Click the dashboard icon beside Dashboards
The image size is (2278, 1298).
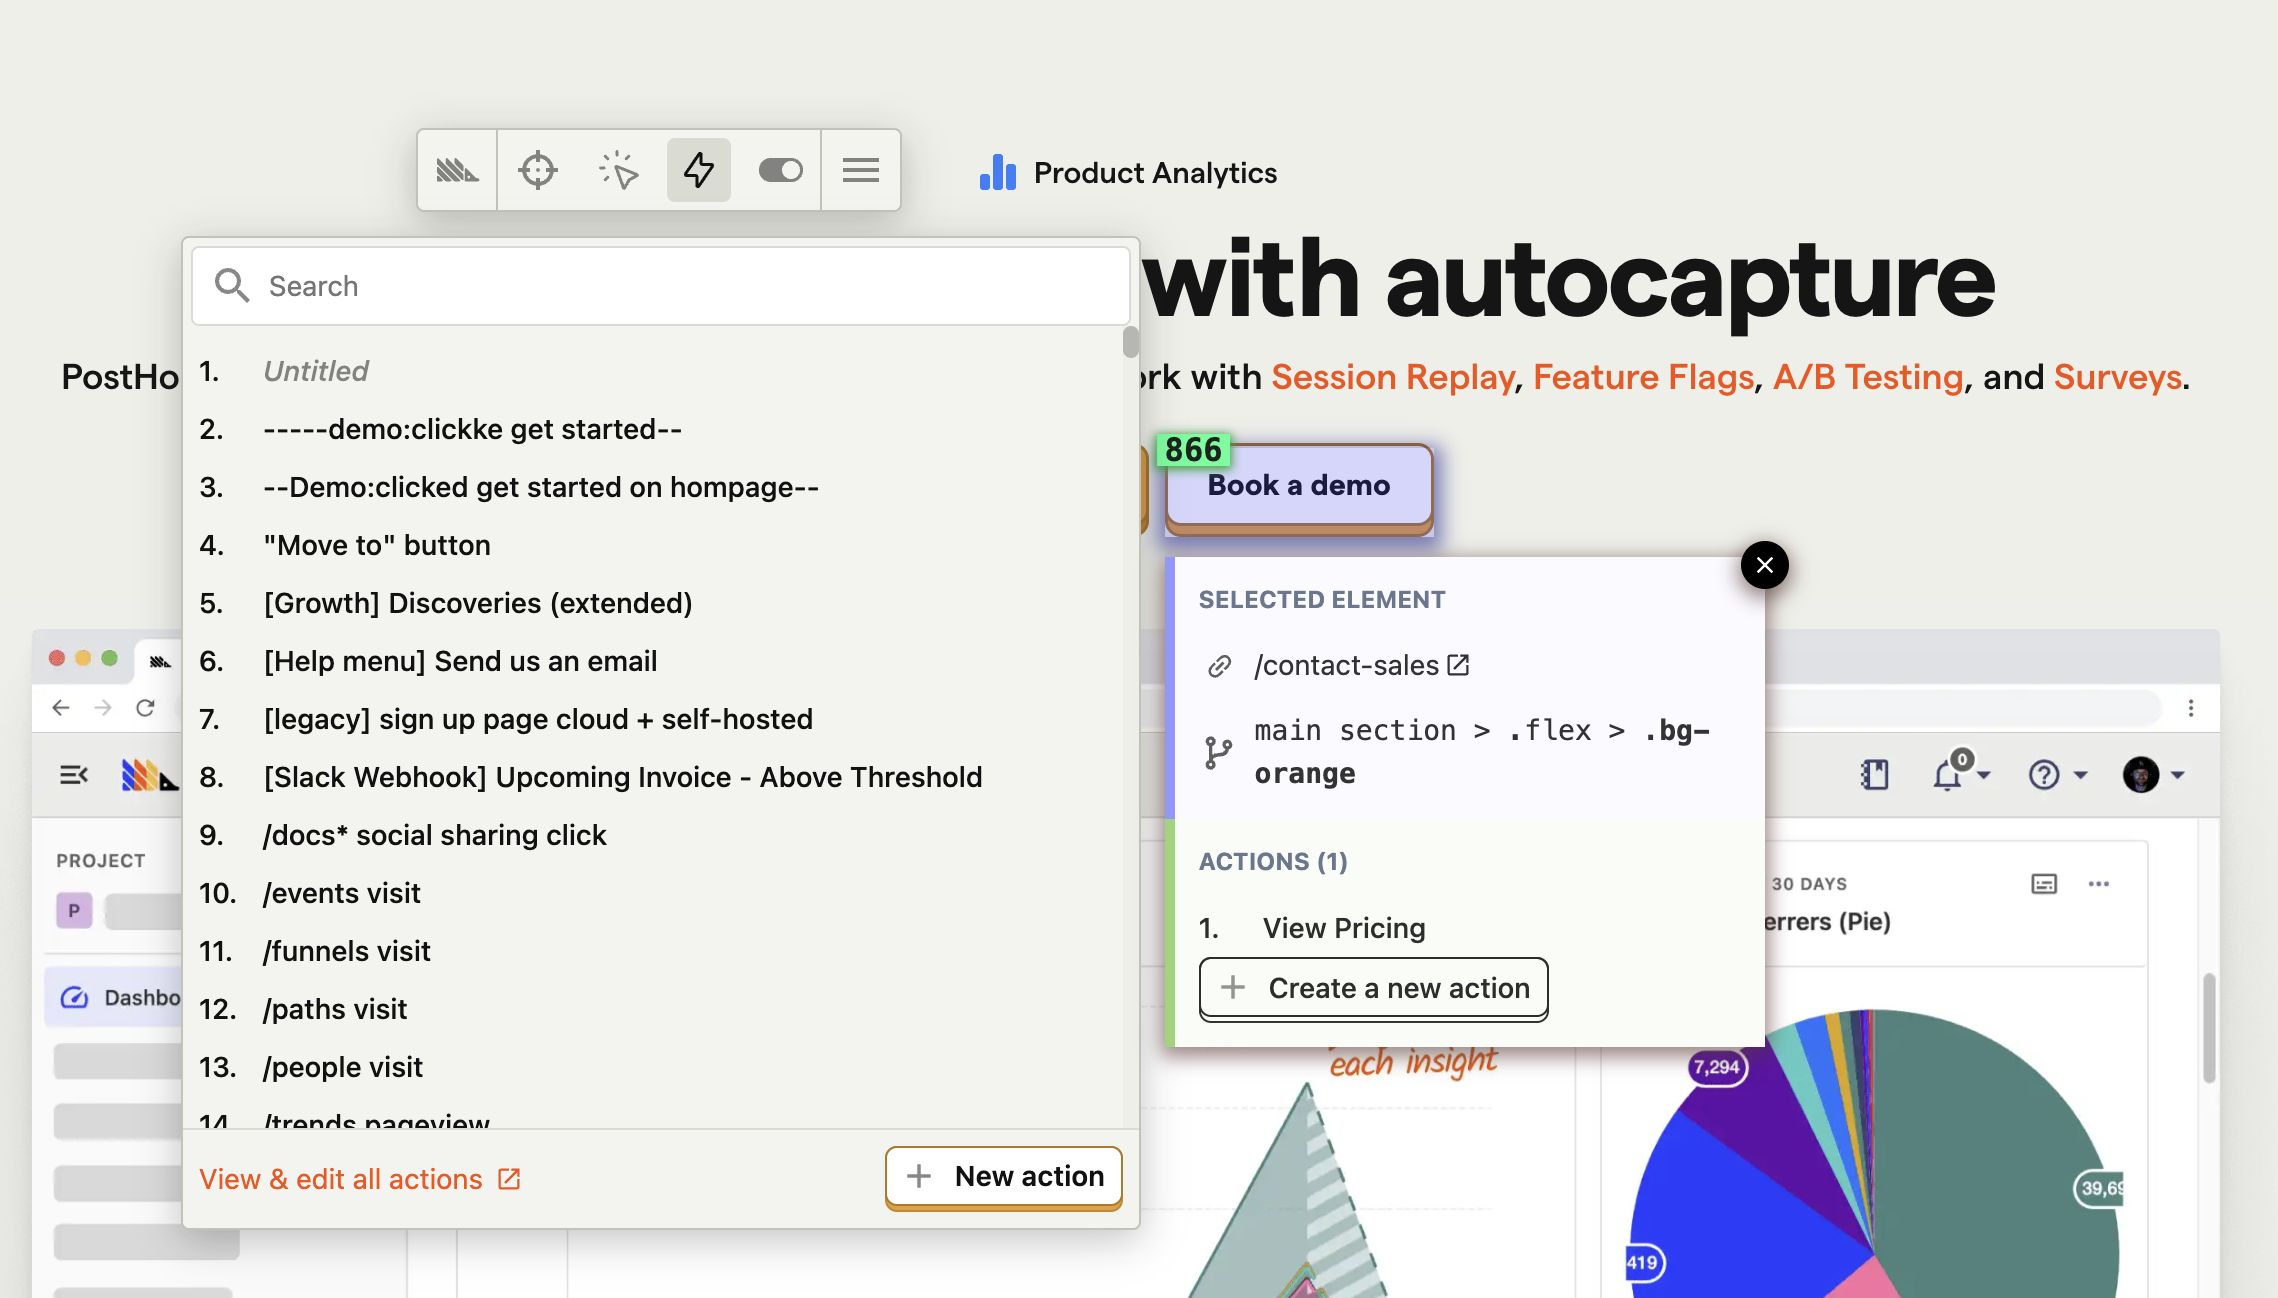(x=74, y=997)
